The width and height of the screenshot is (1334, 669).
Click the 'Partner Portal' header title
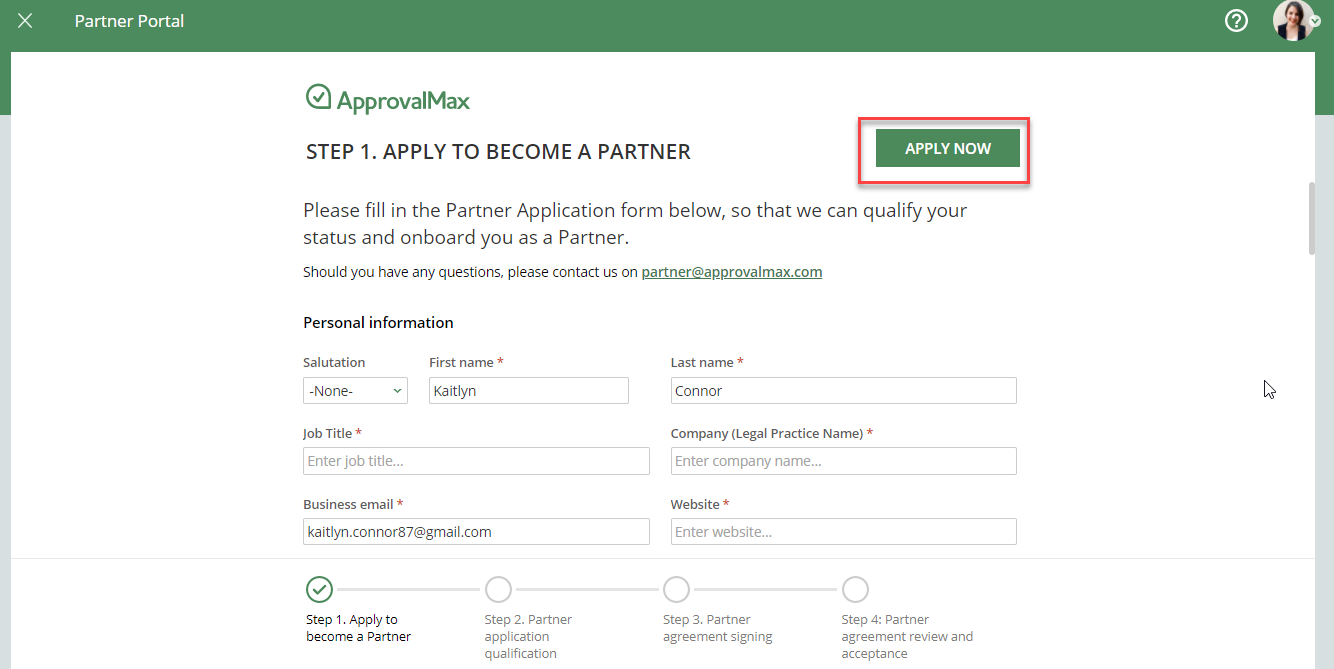(129, 21)
